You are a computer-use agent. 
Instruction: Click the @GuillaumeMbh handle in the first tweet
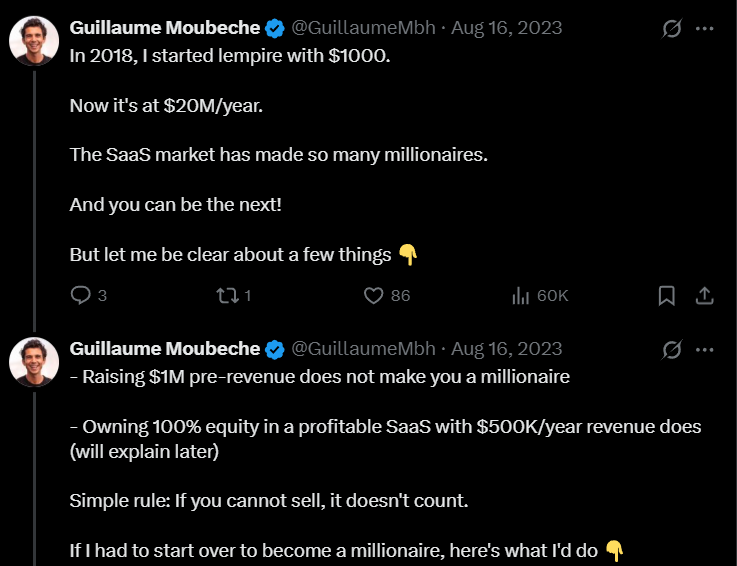click(x=363, y=27)
